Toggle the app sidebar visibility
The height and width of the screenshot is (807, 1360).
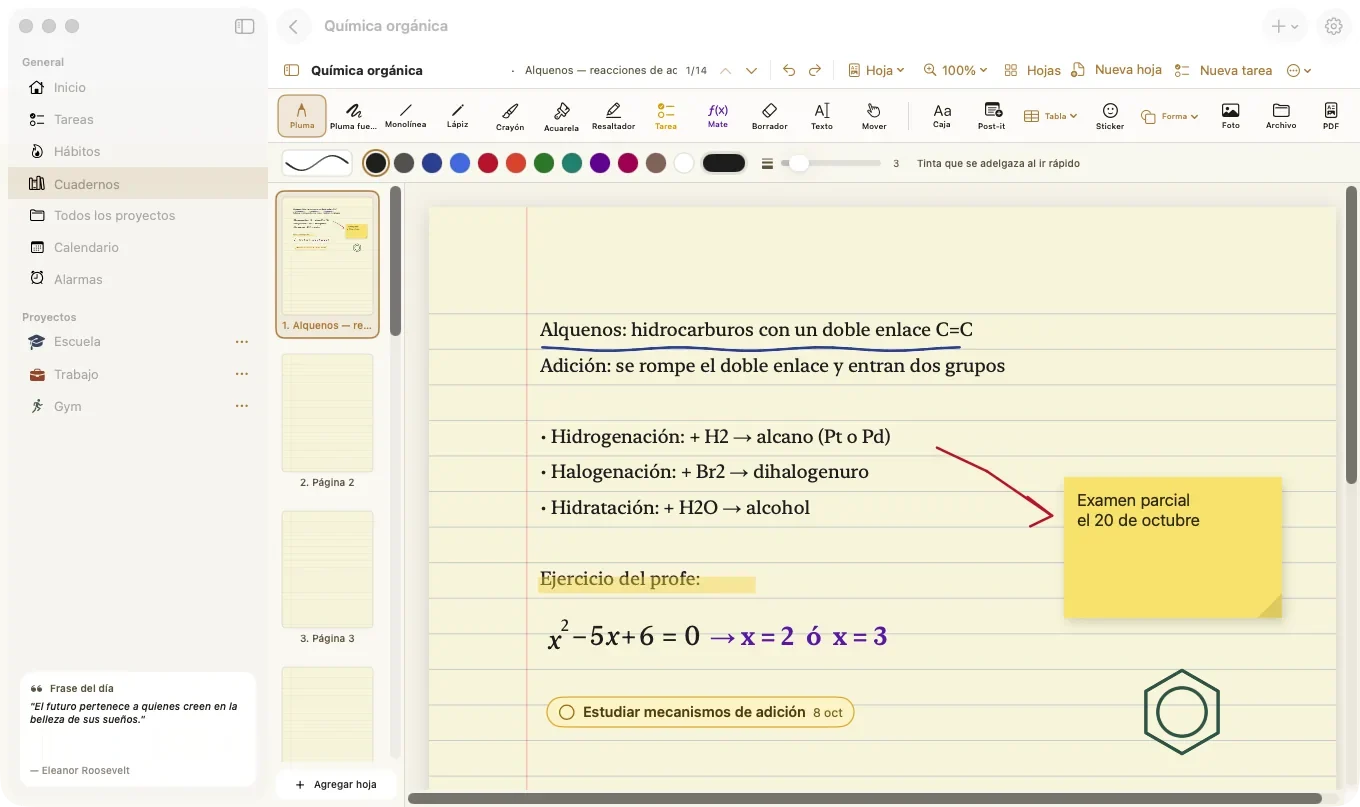245,27
